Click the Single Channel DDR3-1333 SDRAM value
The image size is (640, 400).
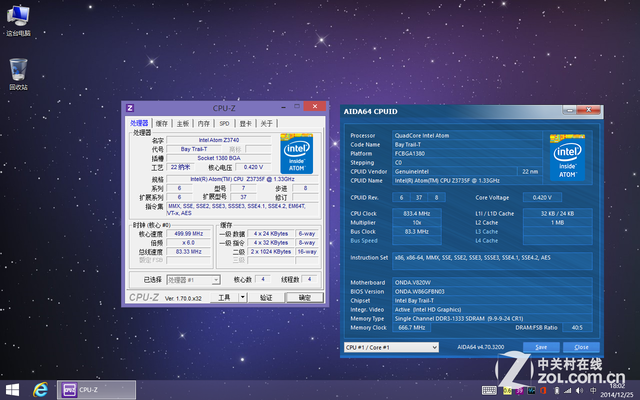492,318
